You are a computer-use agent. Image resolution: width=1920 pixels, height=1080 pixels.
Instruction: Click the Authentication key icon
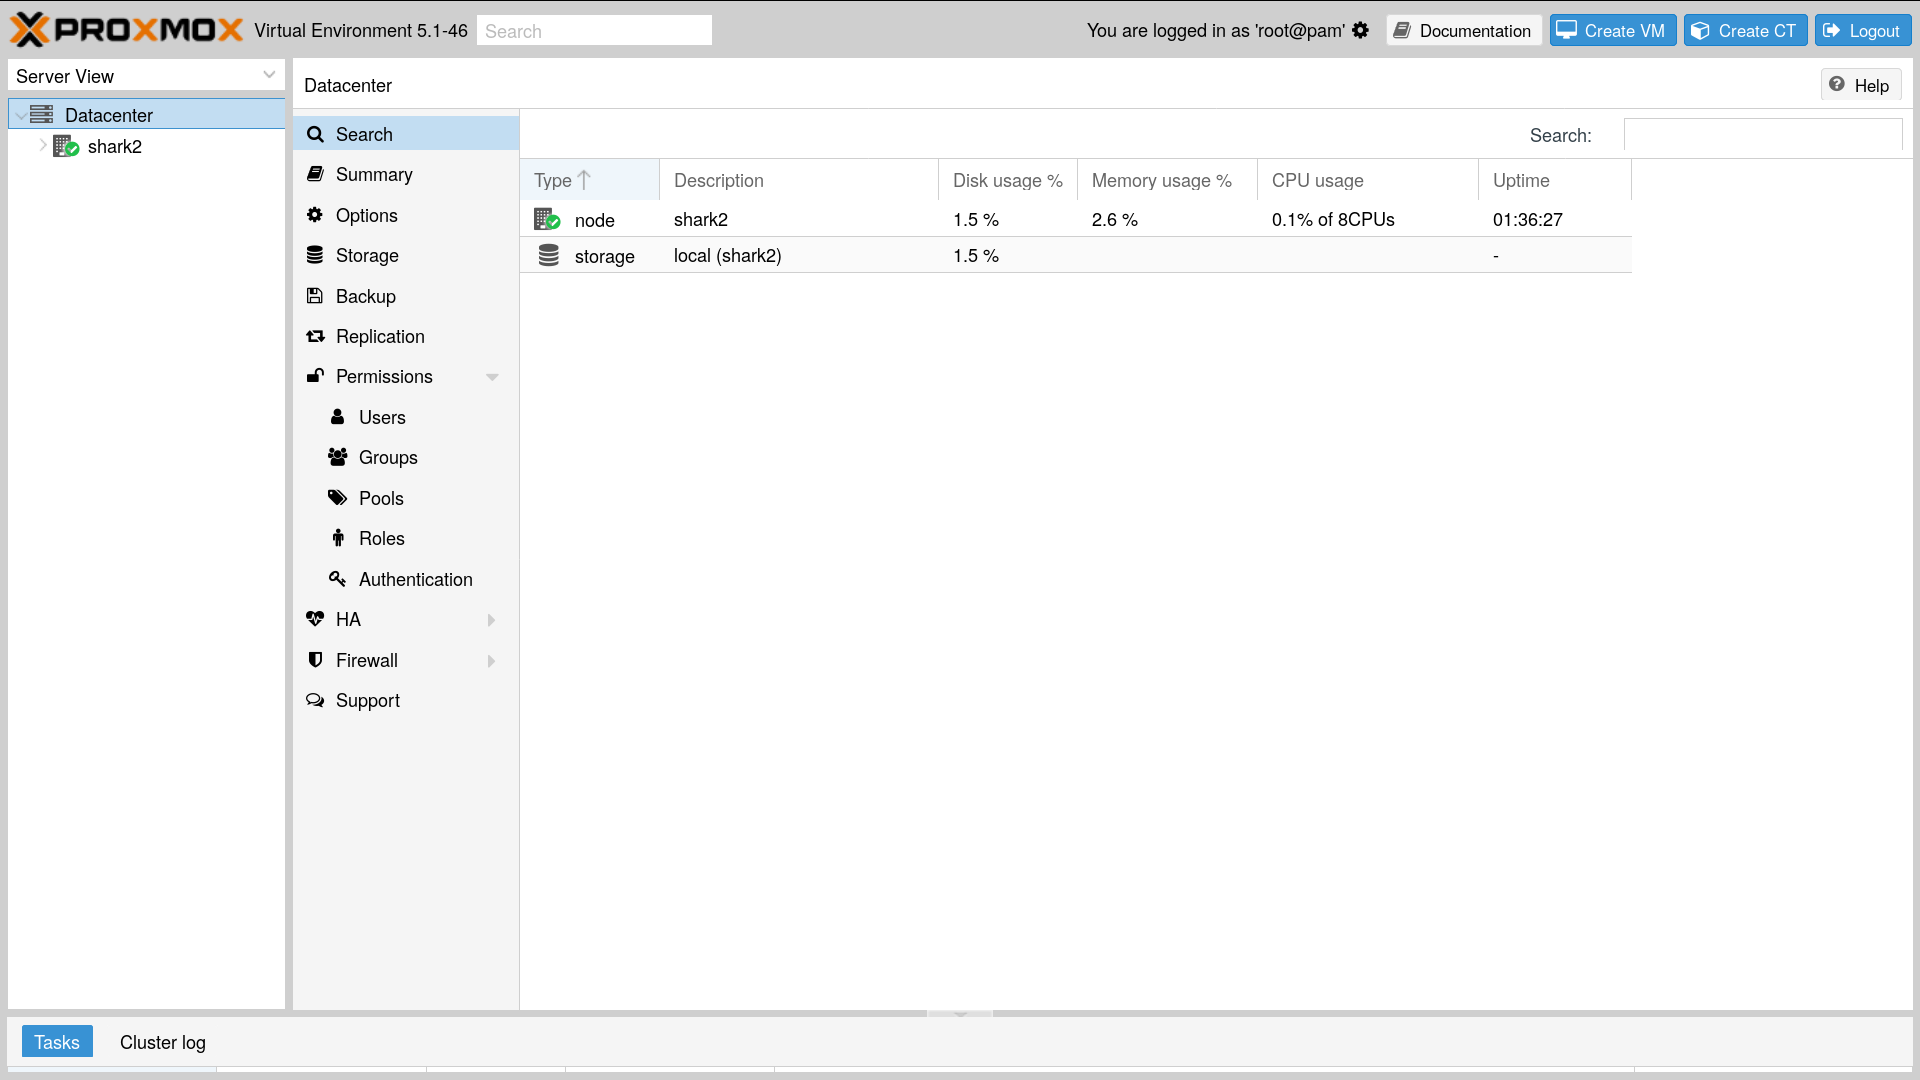(x=338, y=579)
